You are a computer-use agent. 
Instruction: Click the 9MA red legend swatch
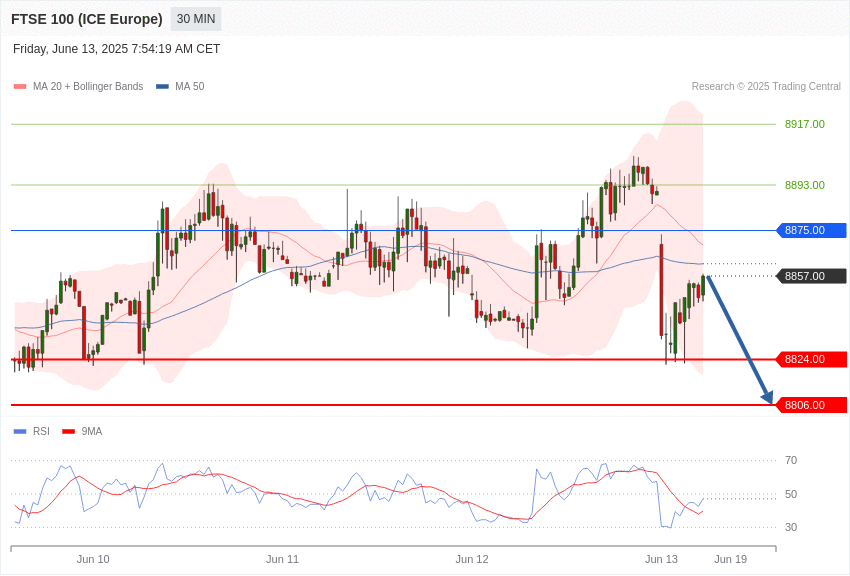click(x=69, y=432)
